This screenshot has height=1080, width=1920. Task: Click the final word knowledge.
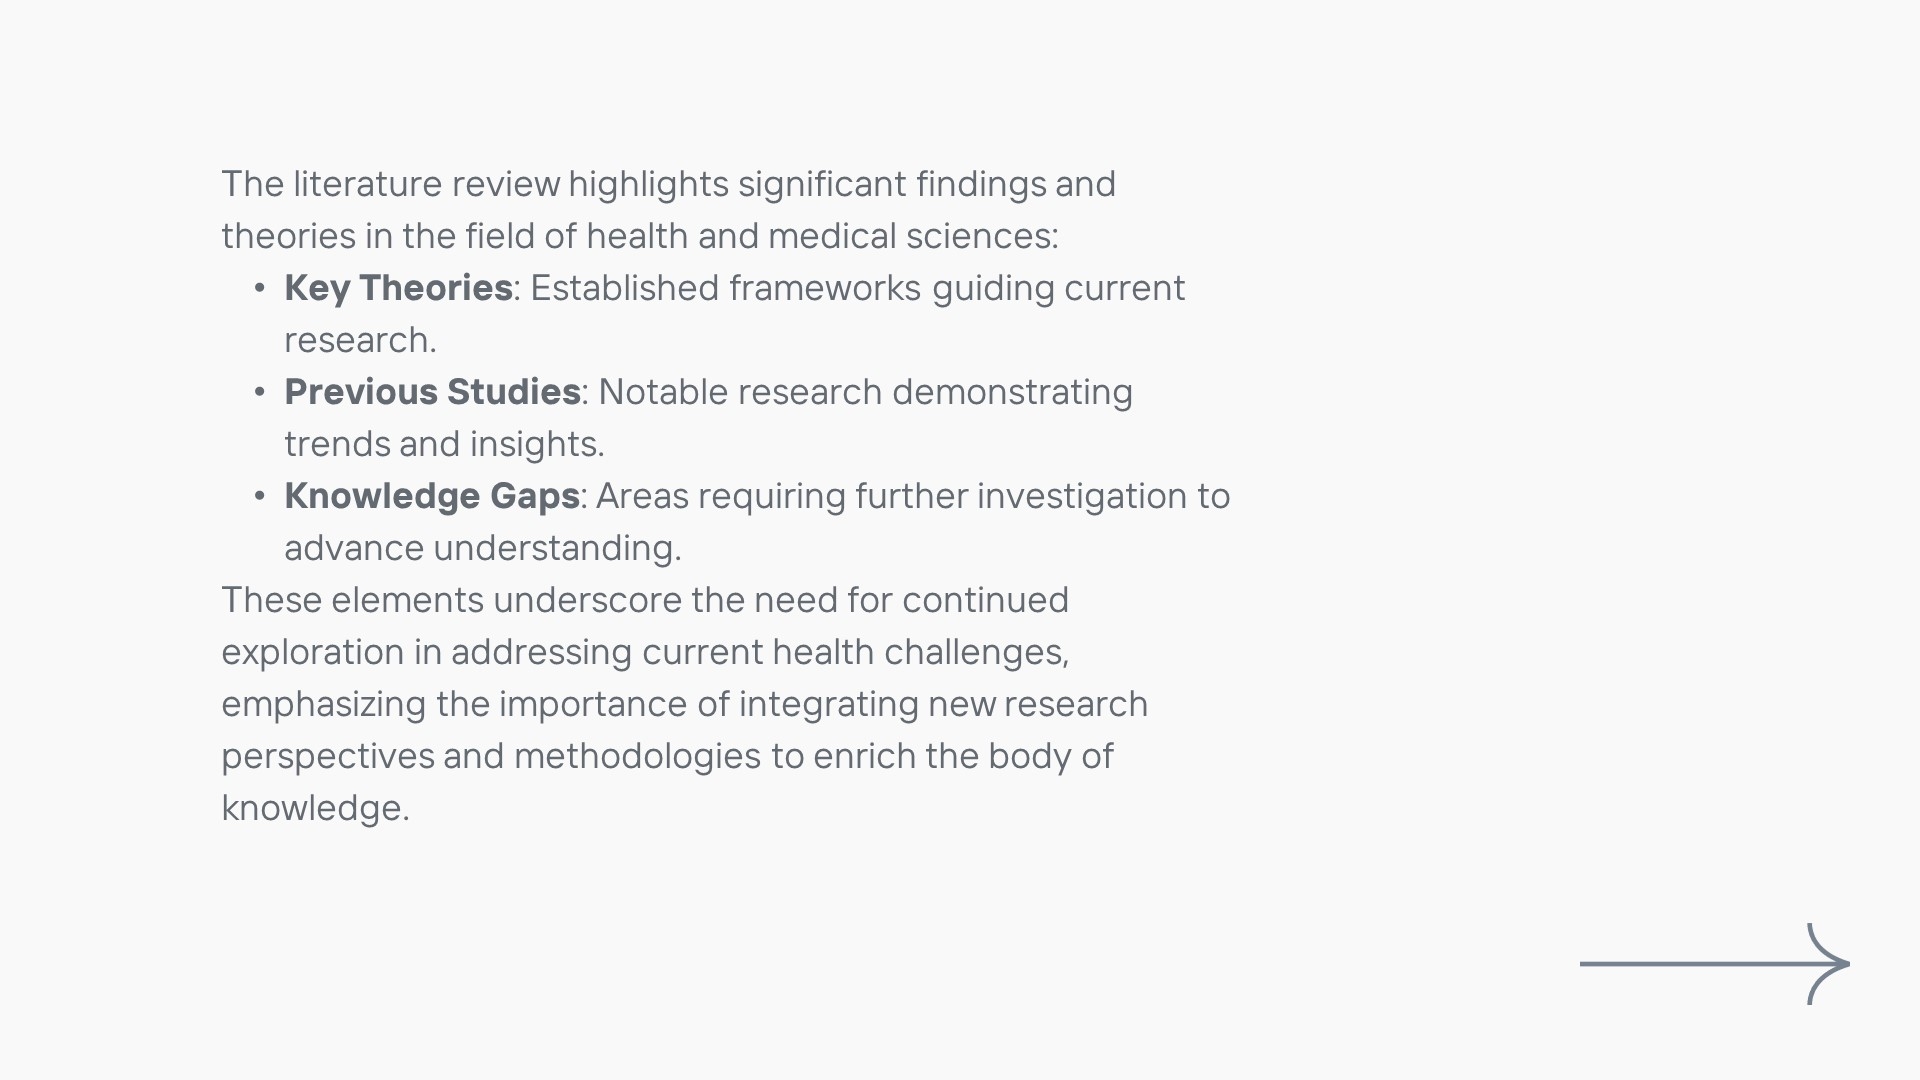pyautogui.click(x=315, y=808)
